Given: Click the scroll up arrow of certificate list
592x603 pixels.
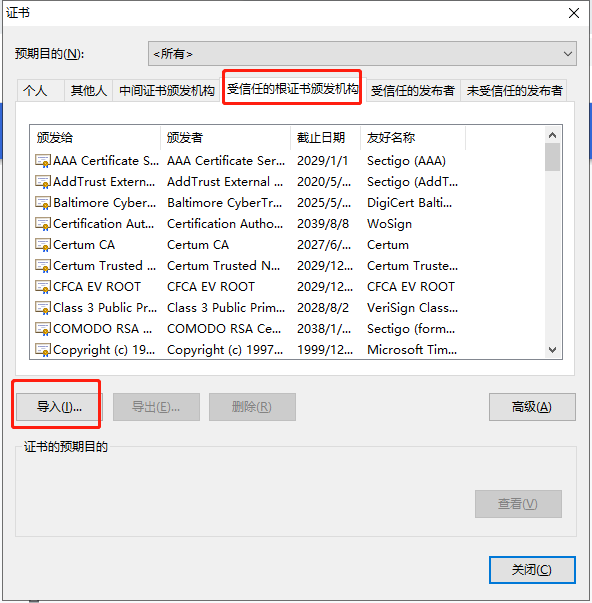Looking at the screenshot, I should [x=552, y=135].
